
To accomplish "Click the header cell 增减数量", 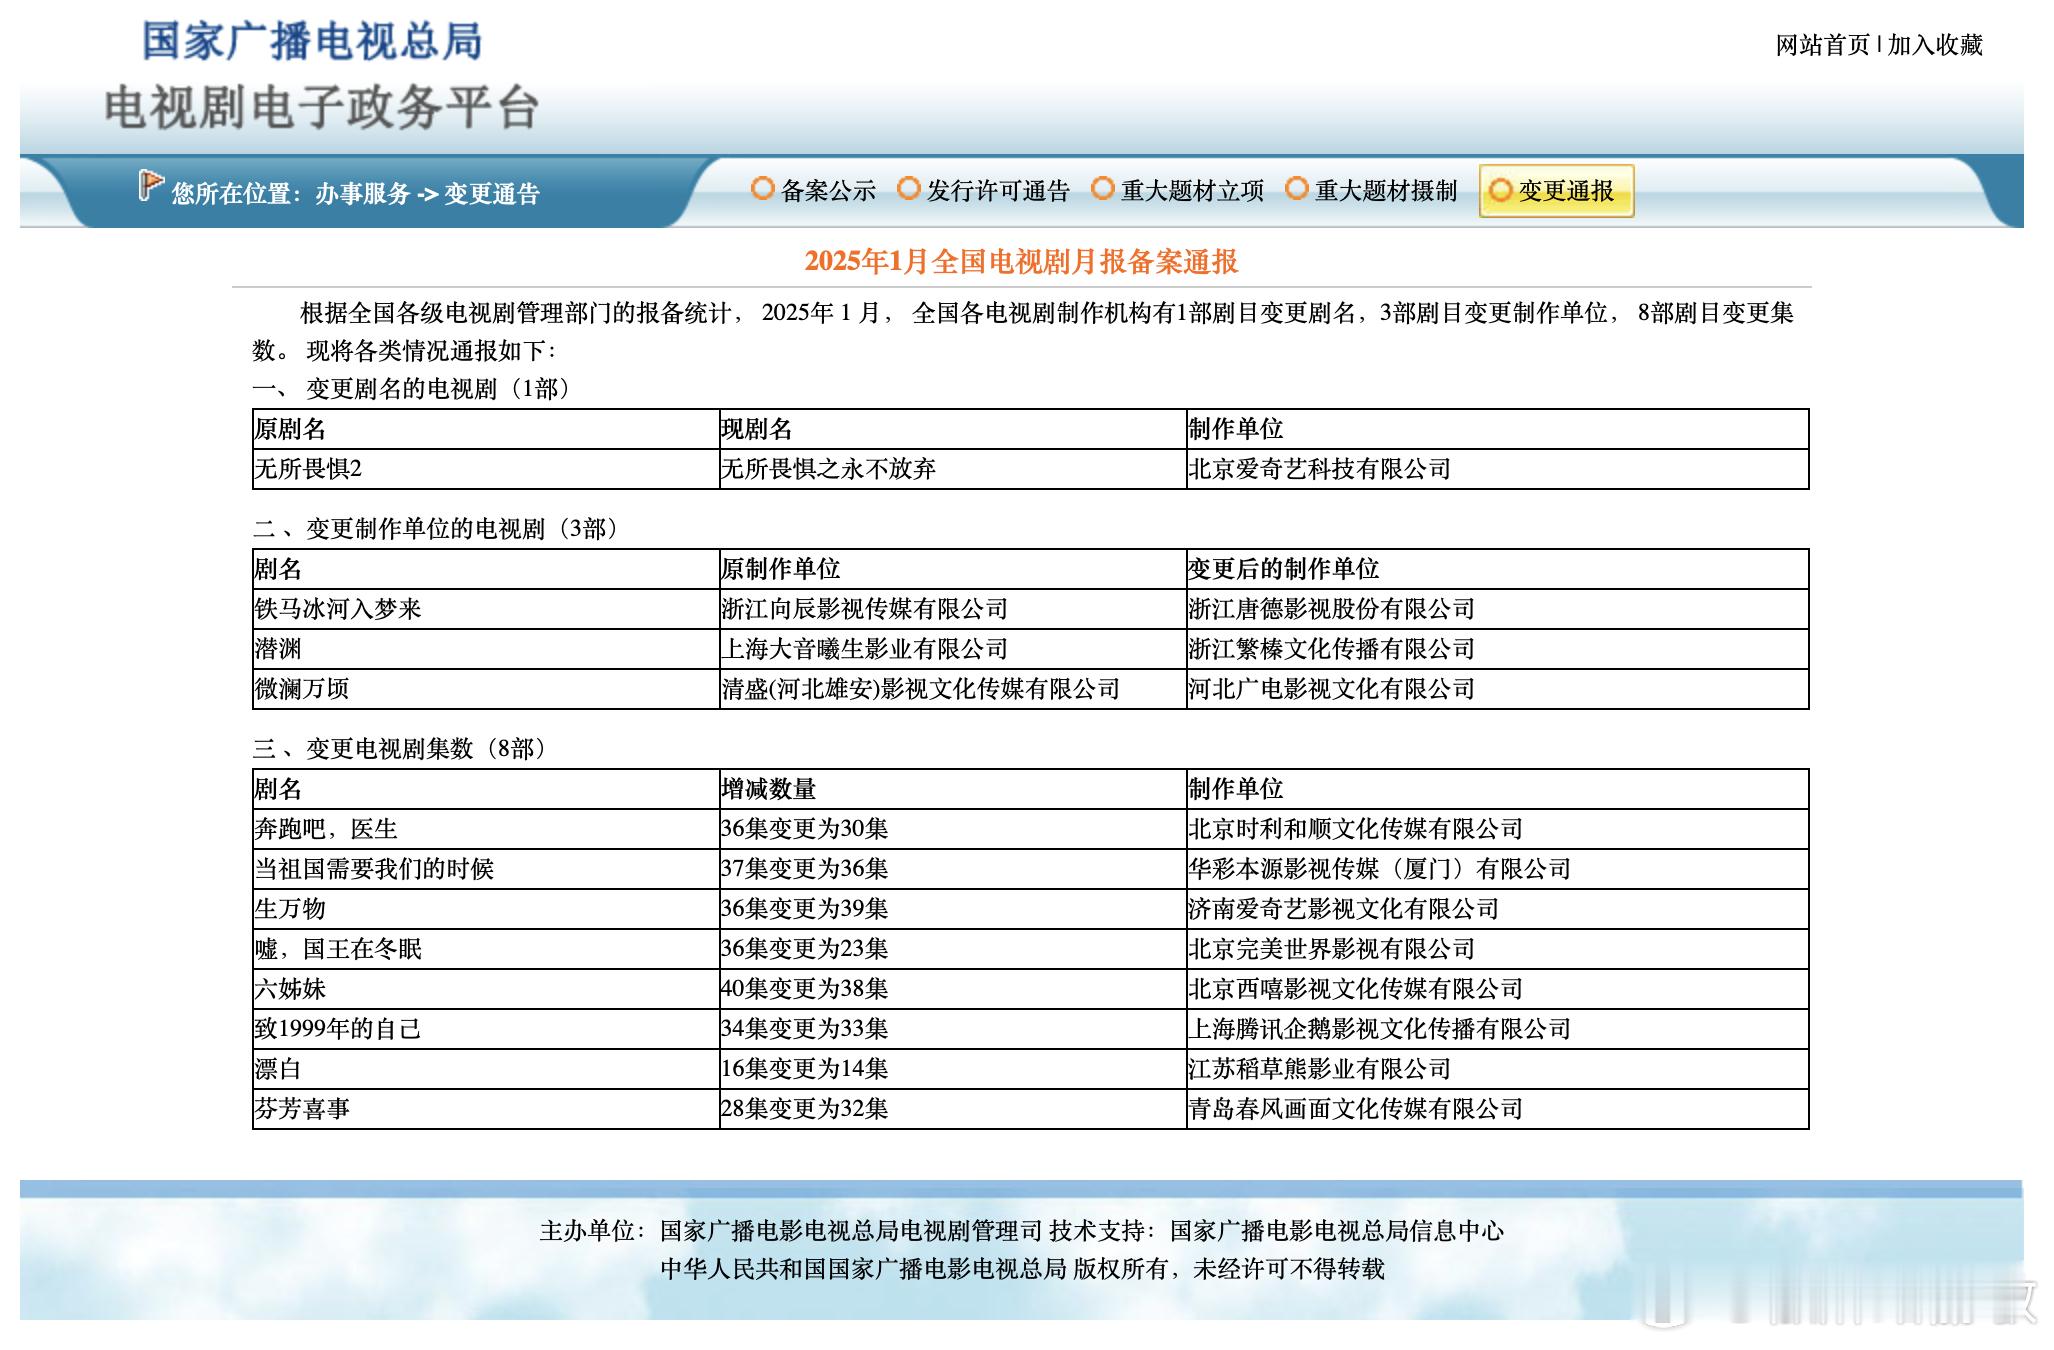I will (x=952, y=789).
